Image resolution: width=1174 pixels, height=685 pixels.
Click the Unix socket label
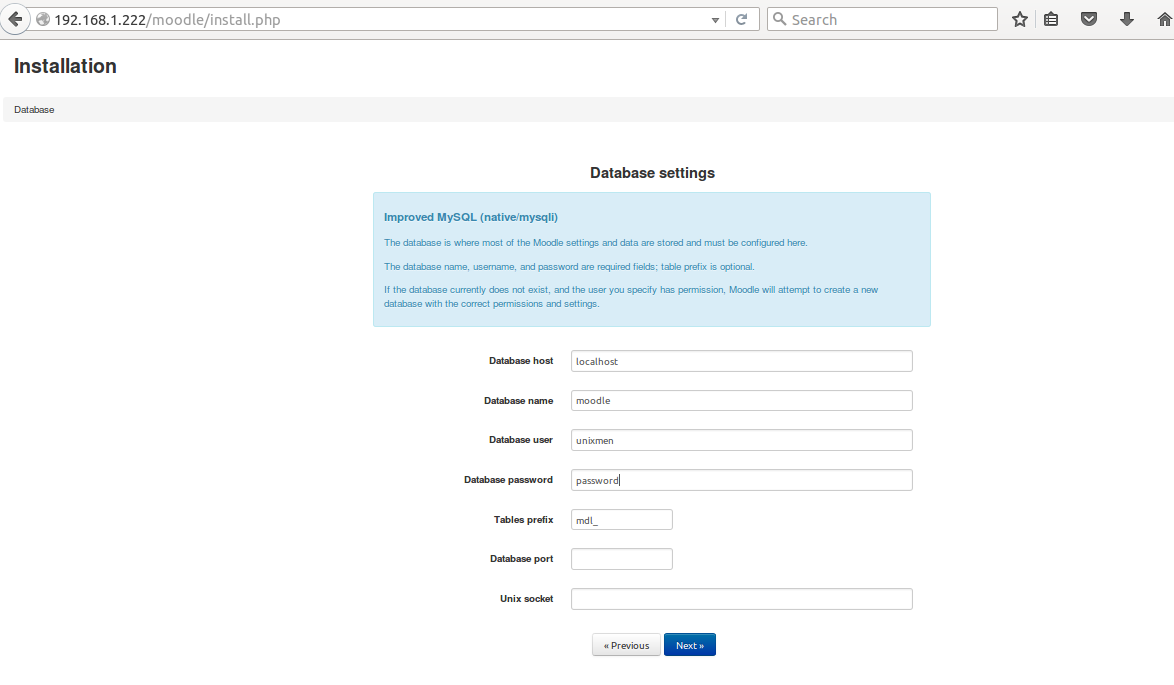[x=526, y=599]
